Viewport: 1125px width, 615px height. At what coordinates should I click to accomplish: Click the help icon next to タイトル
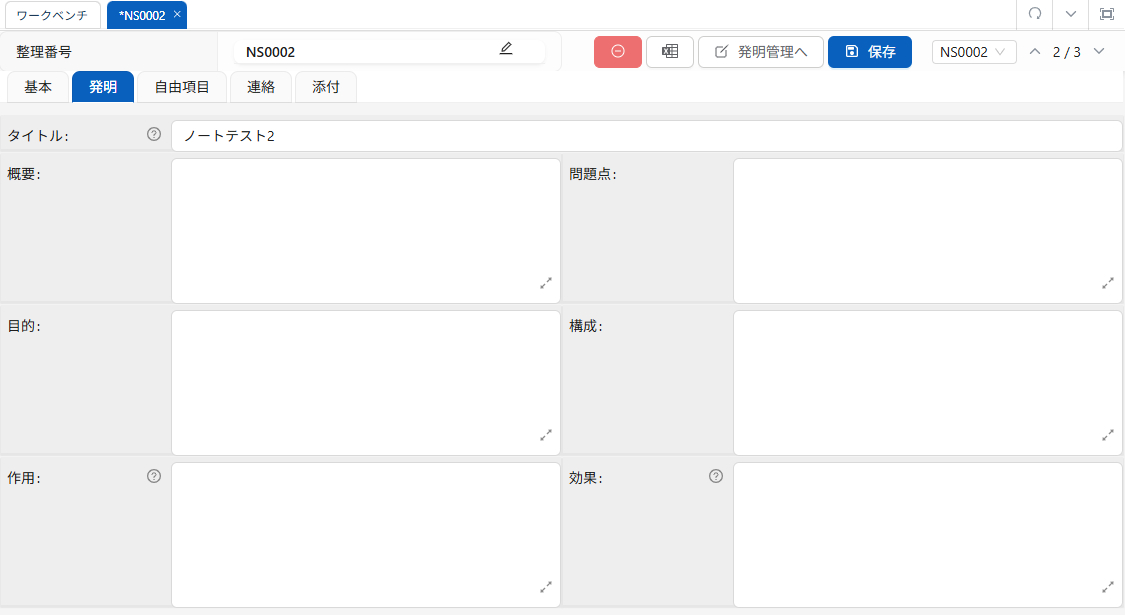(154, 134)
